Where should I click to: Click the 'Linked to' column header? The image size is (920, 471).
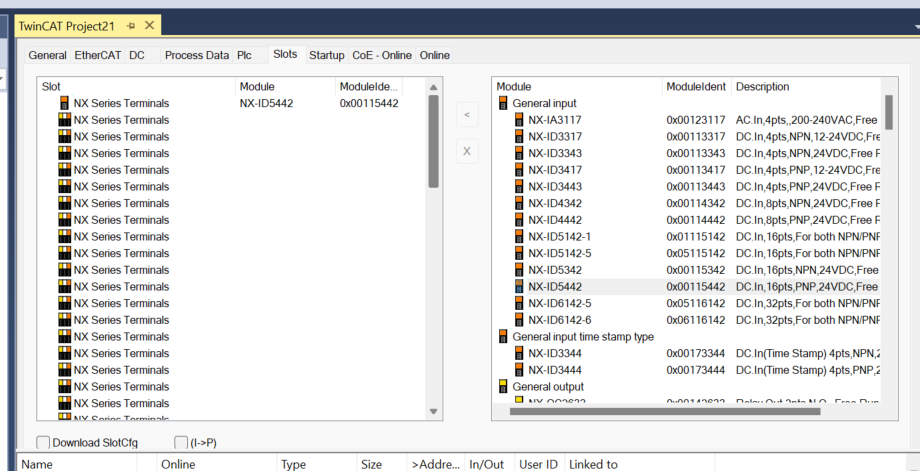click(640, 464)
